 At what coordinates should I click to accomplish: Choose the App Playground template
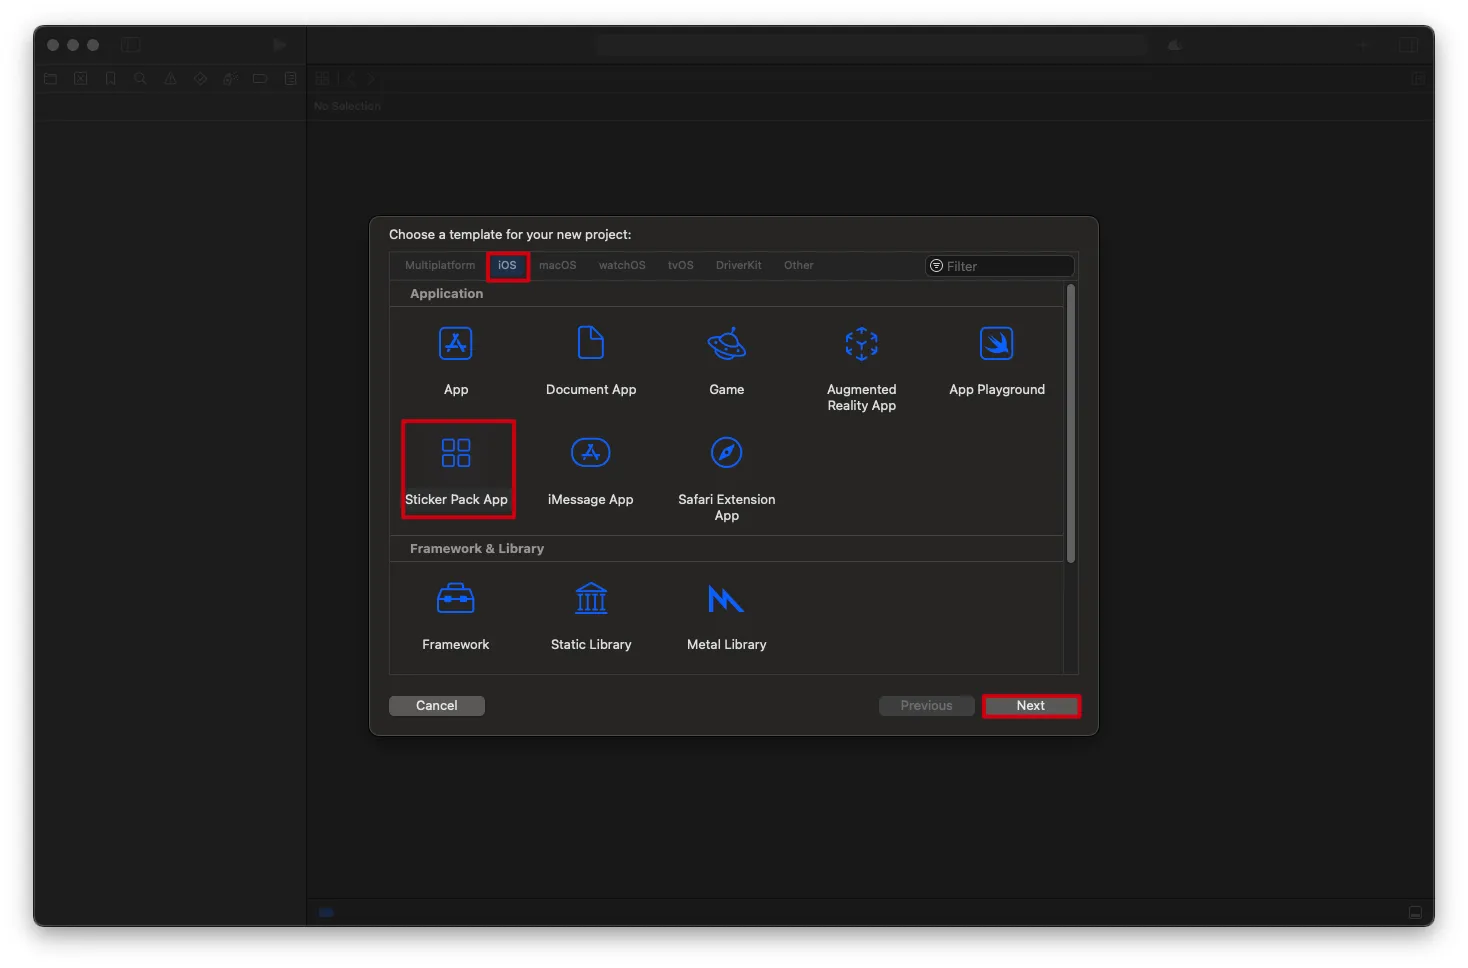click(996, 345)
